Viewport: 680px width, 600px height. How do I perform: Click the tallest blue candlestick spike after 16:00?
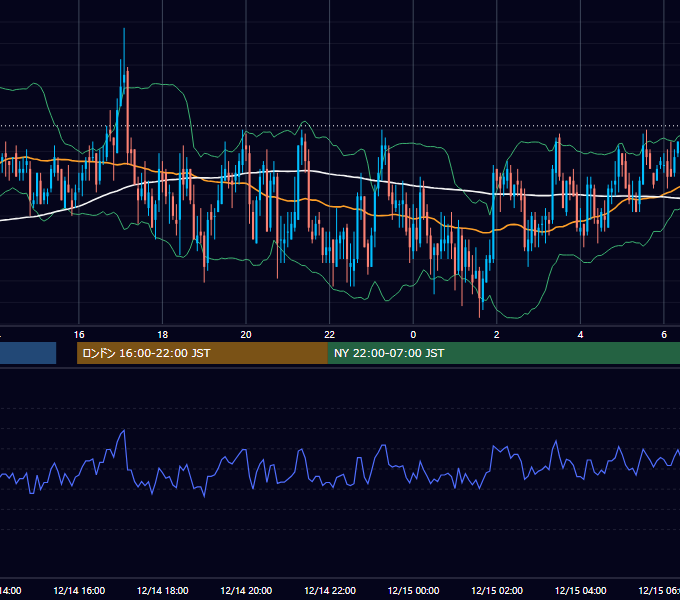(x=124, y=61)
